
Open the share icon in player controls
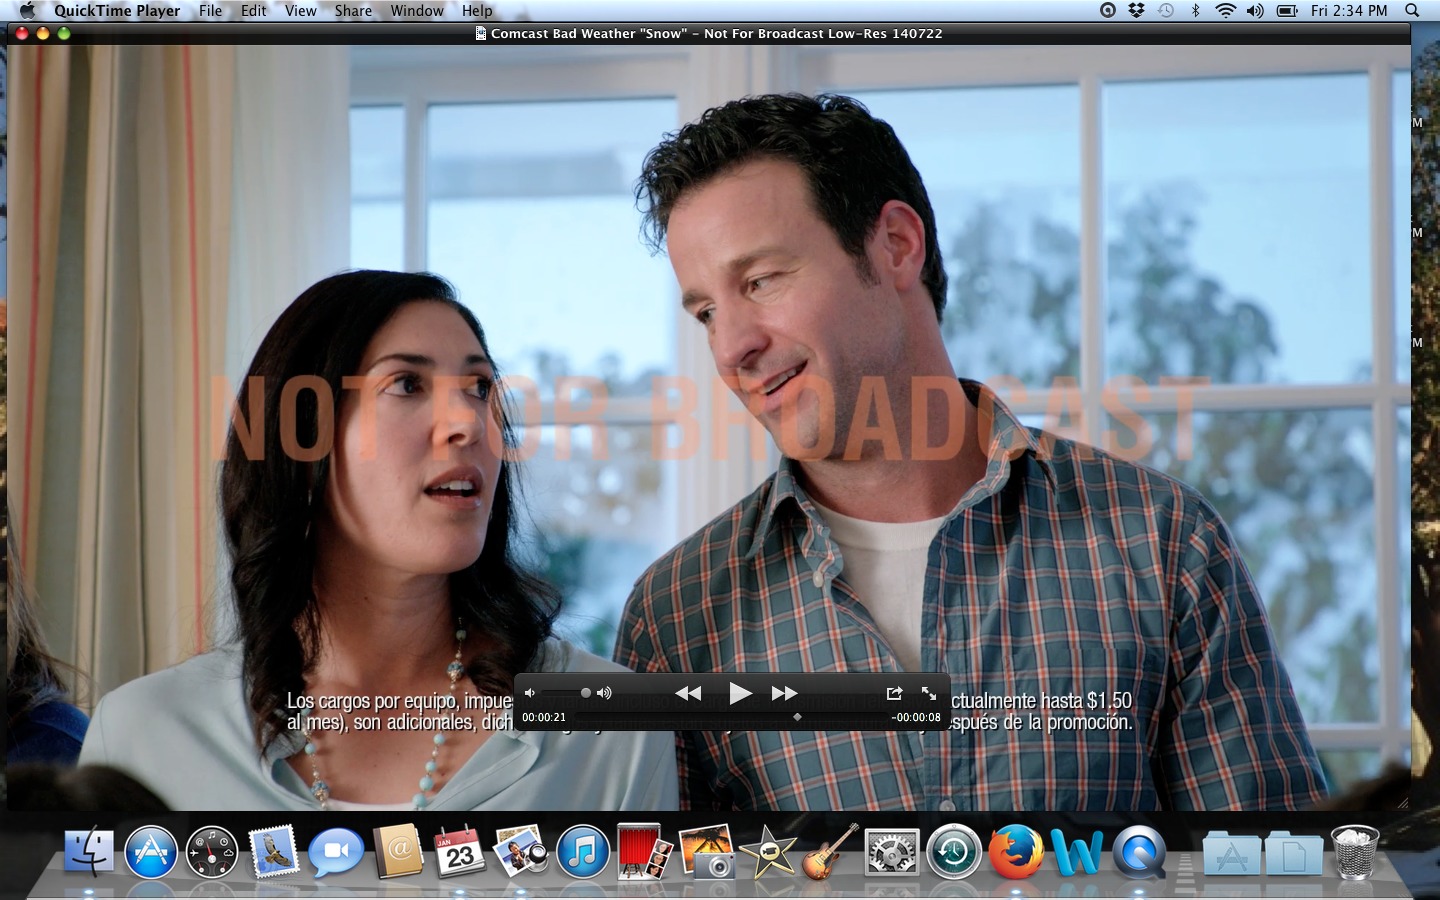coord(894,693)
